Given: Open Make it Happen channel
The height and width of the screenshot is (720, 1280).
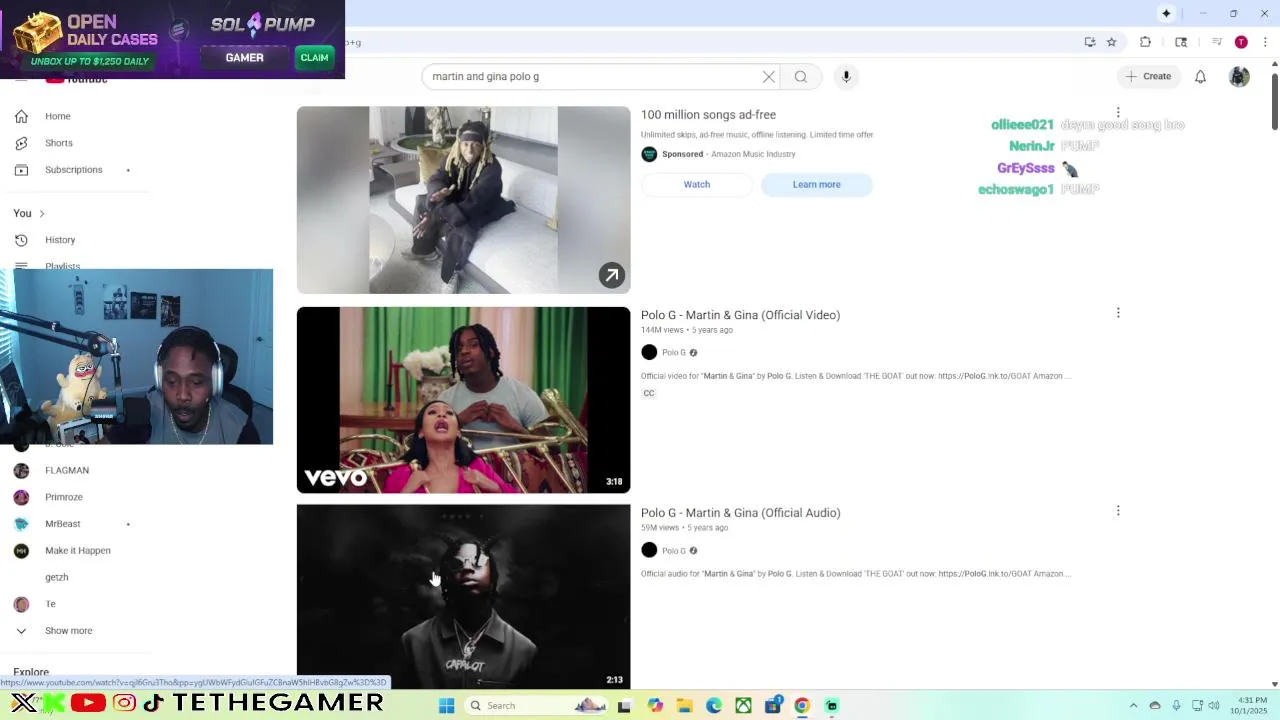Looking at the screenshot, I should point(78,551).
